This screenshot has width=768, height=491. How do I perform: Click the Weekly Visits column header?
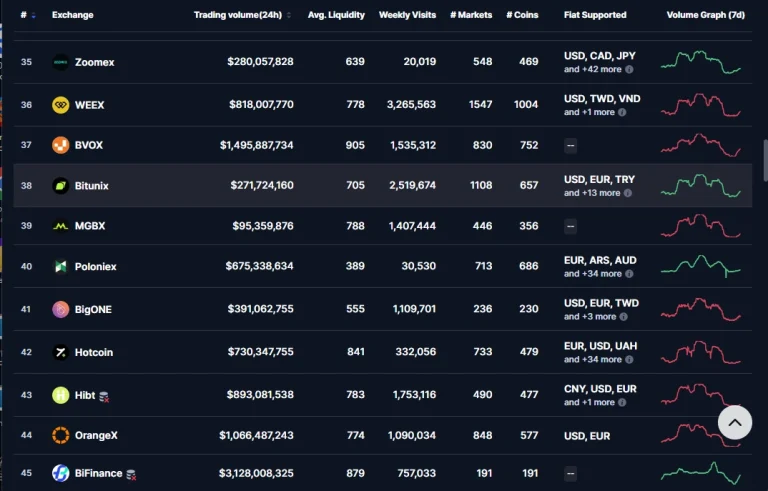click(x=408, y=15)
